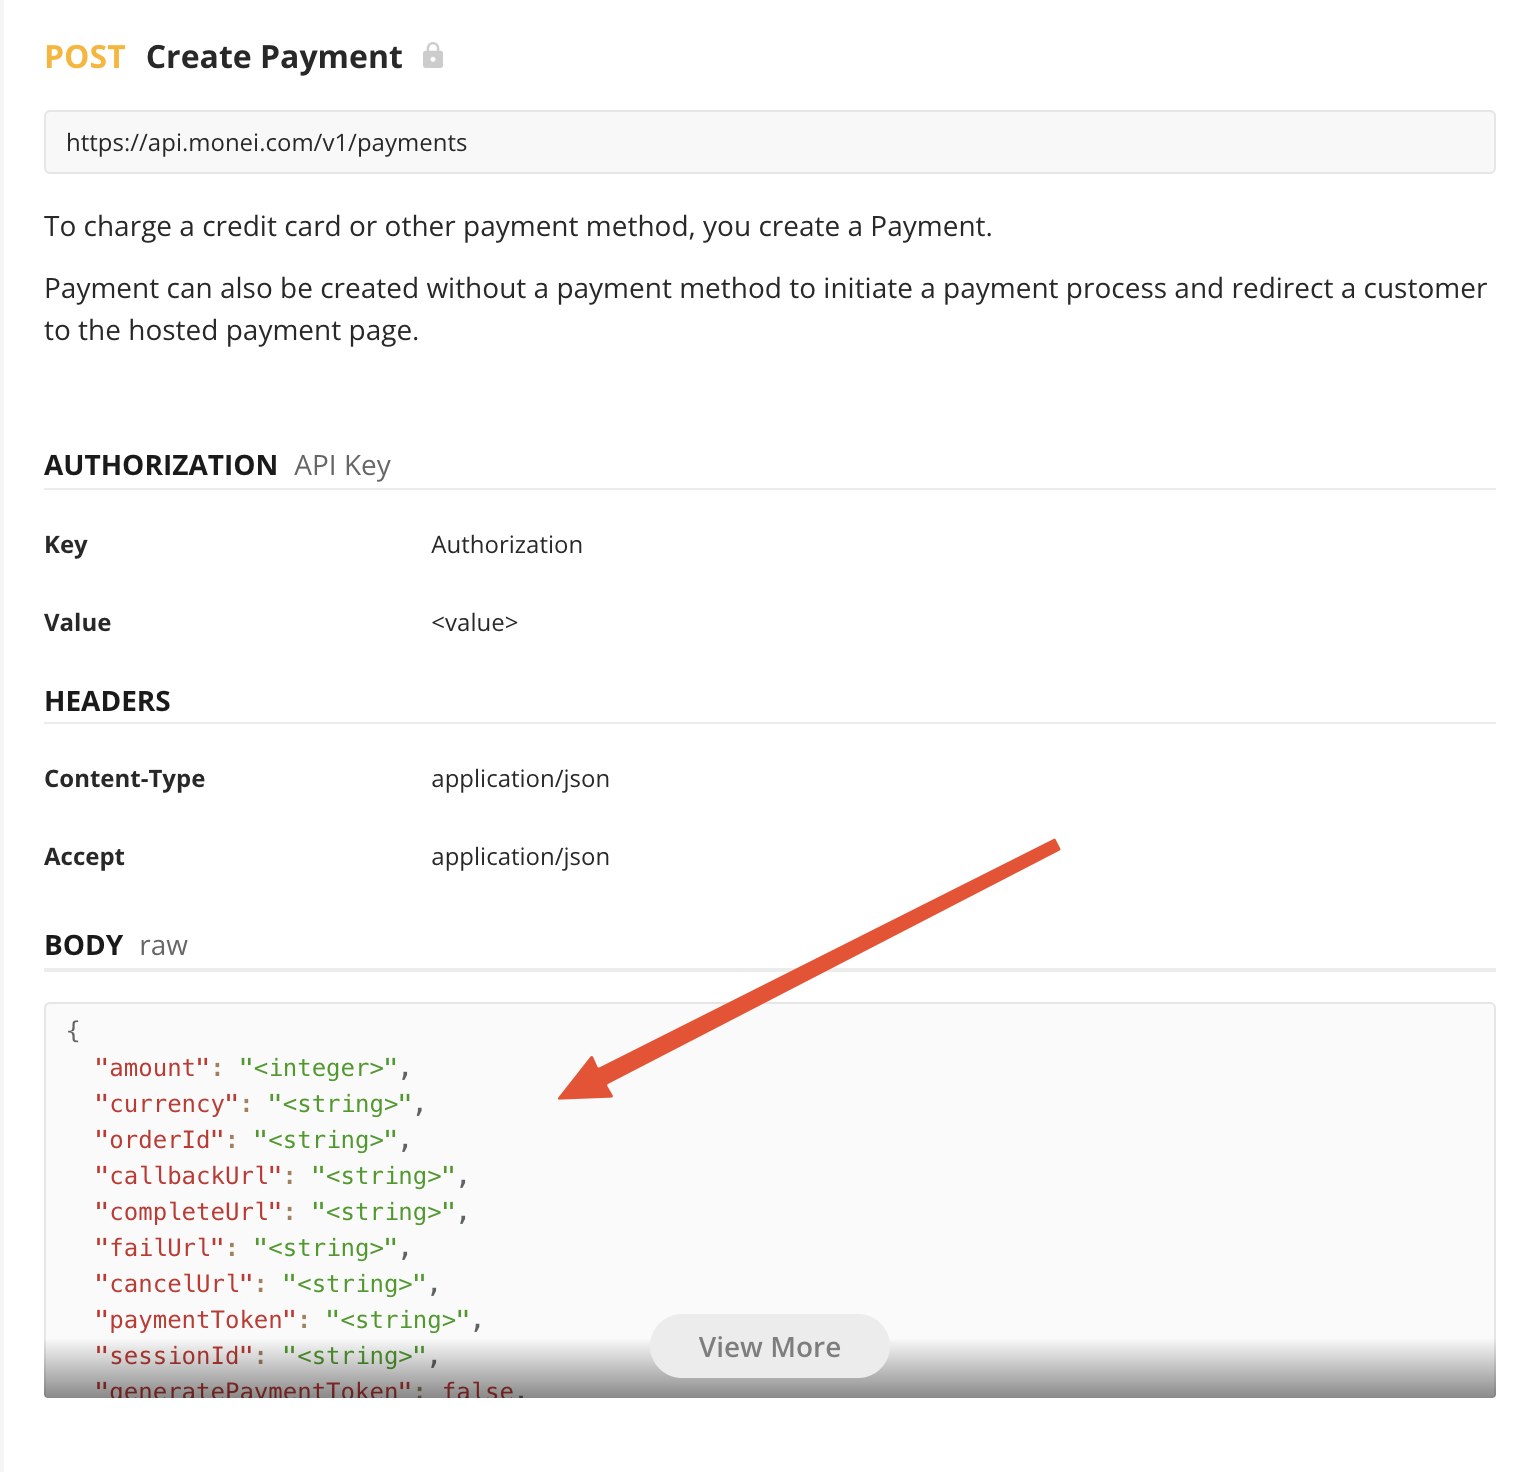Click the lock icon beside Create Payment
This screenshot has width=1532, height=1472.
point(434,57)
